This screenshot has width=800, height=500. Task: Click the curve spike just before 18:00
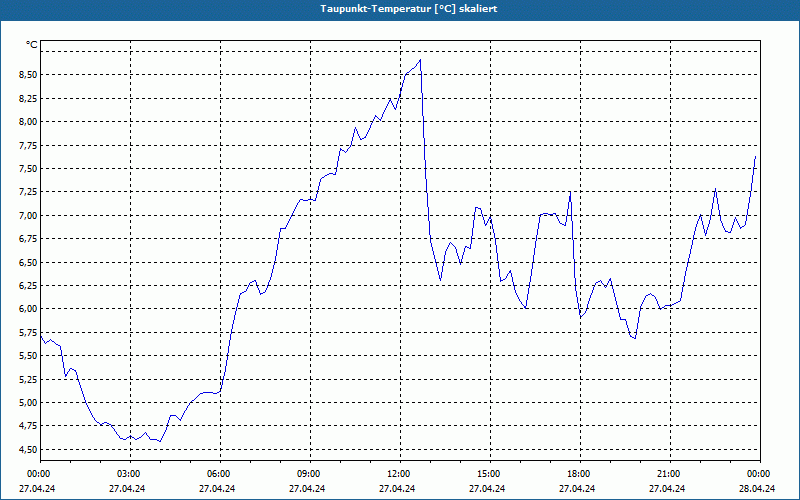tap(570, 192)
